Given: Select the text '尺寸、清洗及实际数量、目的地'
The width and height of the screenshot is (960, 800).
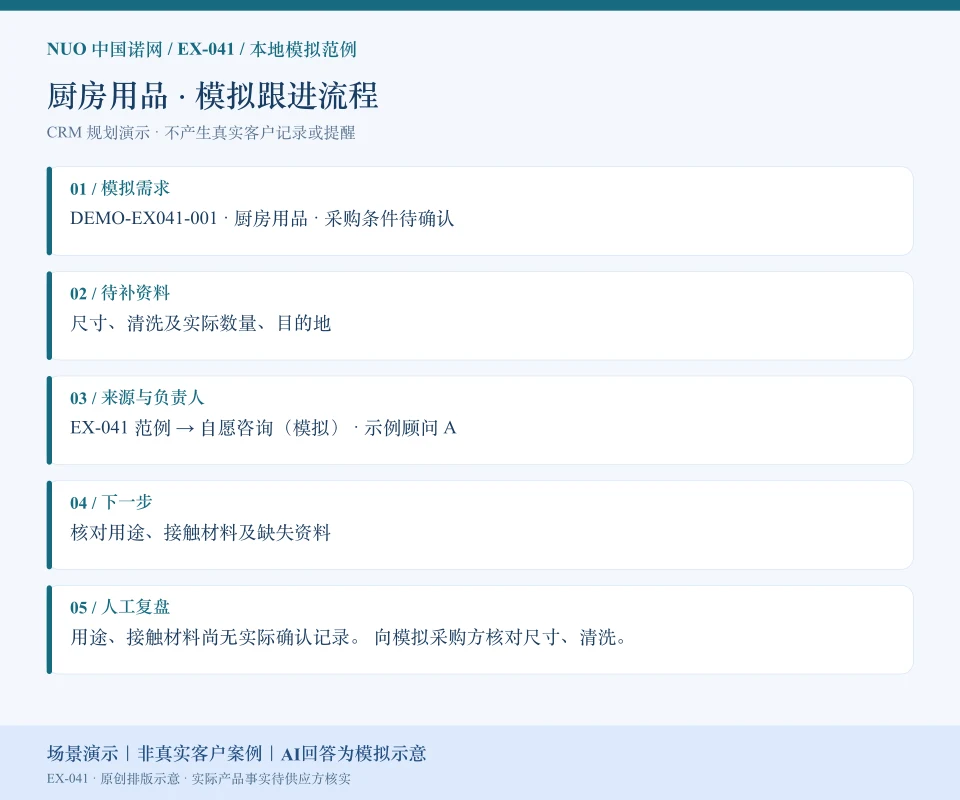Looking at the screenshot, I should (200, 323).
